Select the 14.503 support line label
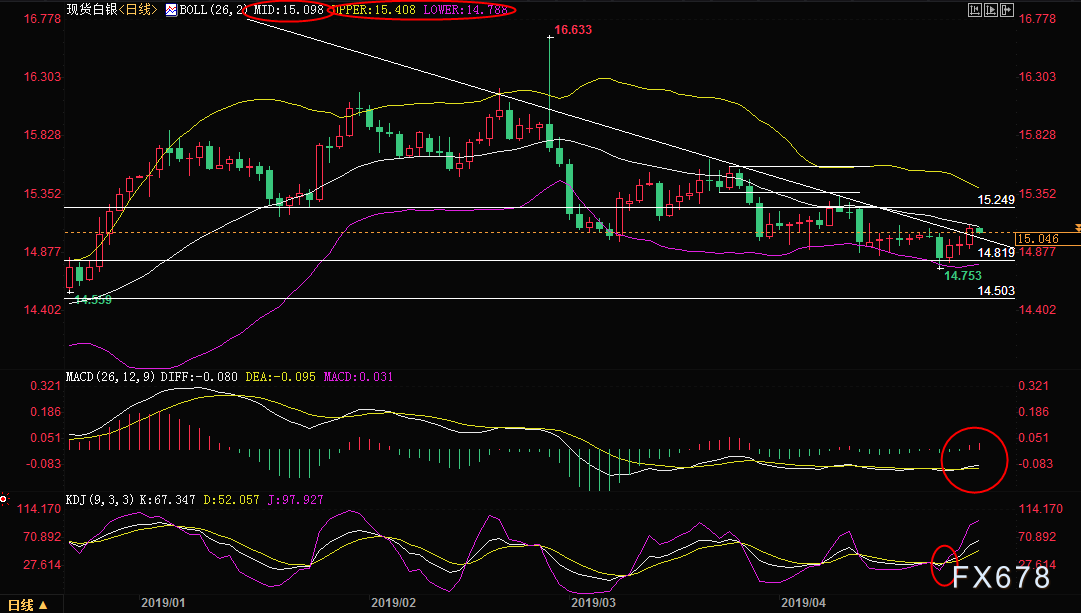 coord(996,290)
